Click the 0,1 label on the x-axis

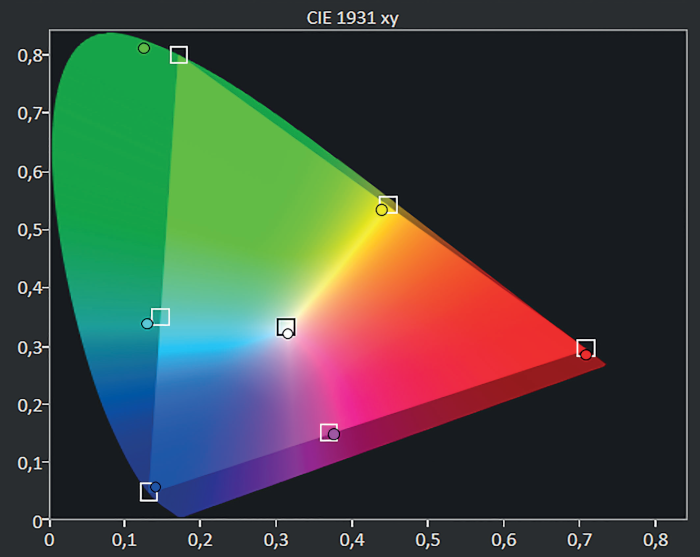pos(124,537)
